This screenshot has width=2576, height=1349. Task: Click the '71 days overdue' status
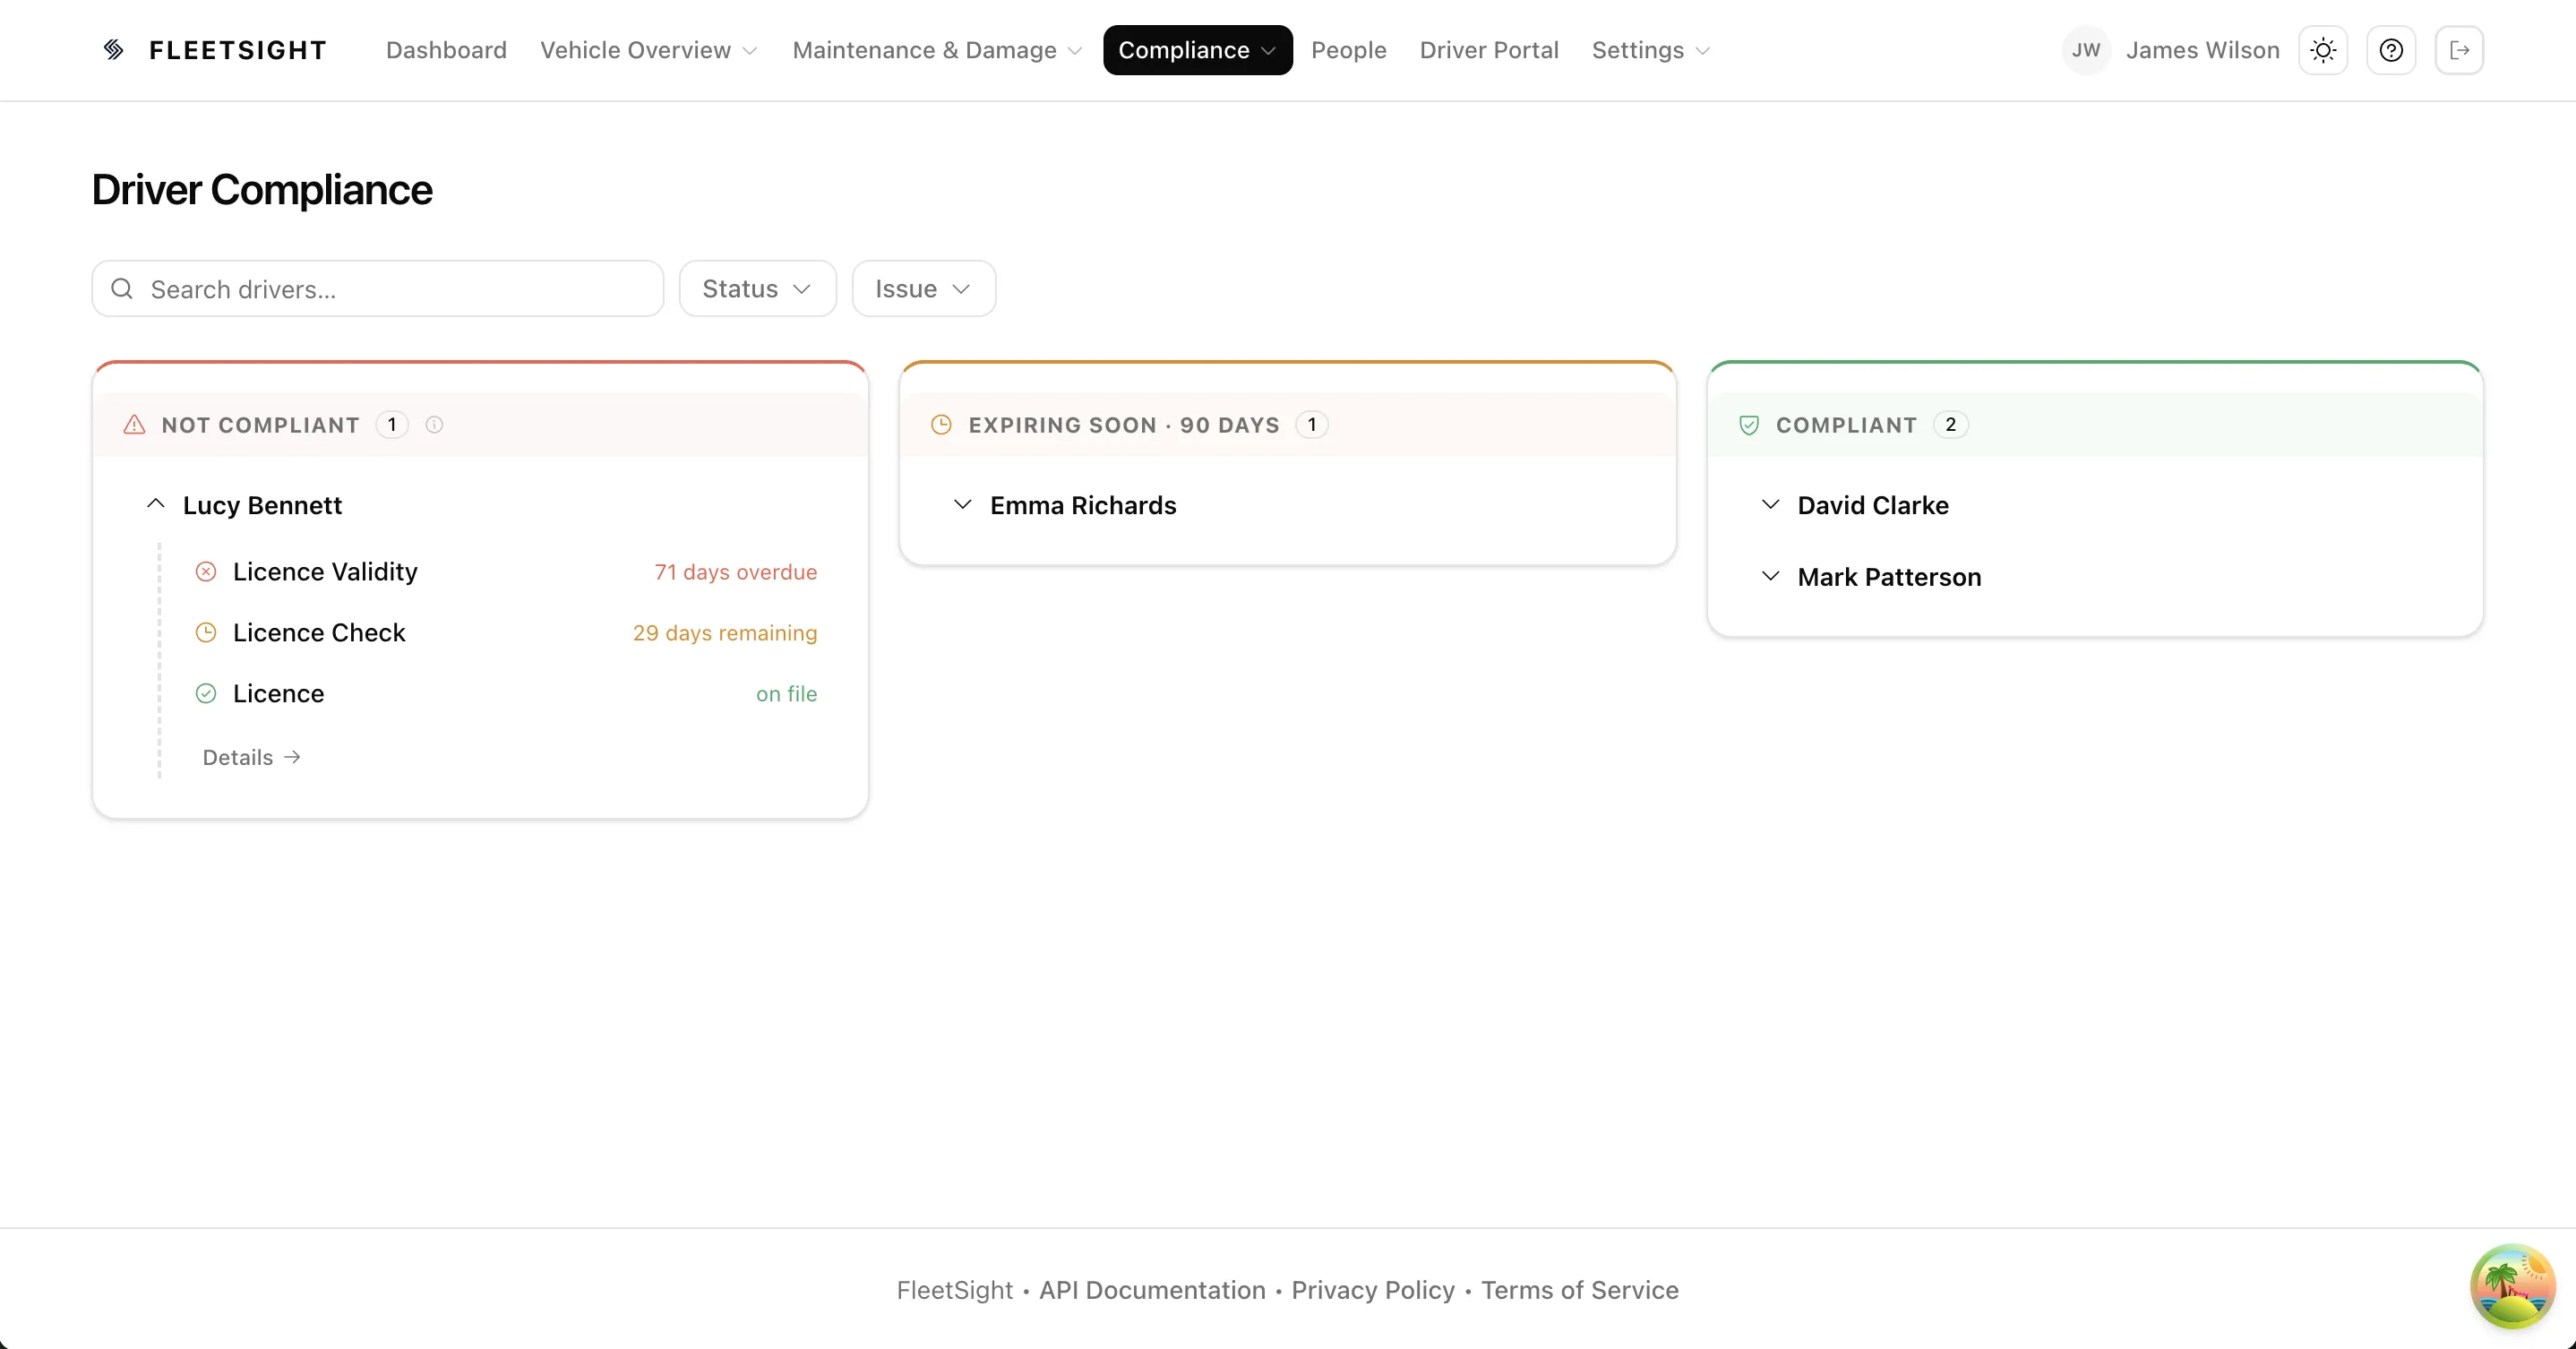tap(735, 572)
